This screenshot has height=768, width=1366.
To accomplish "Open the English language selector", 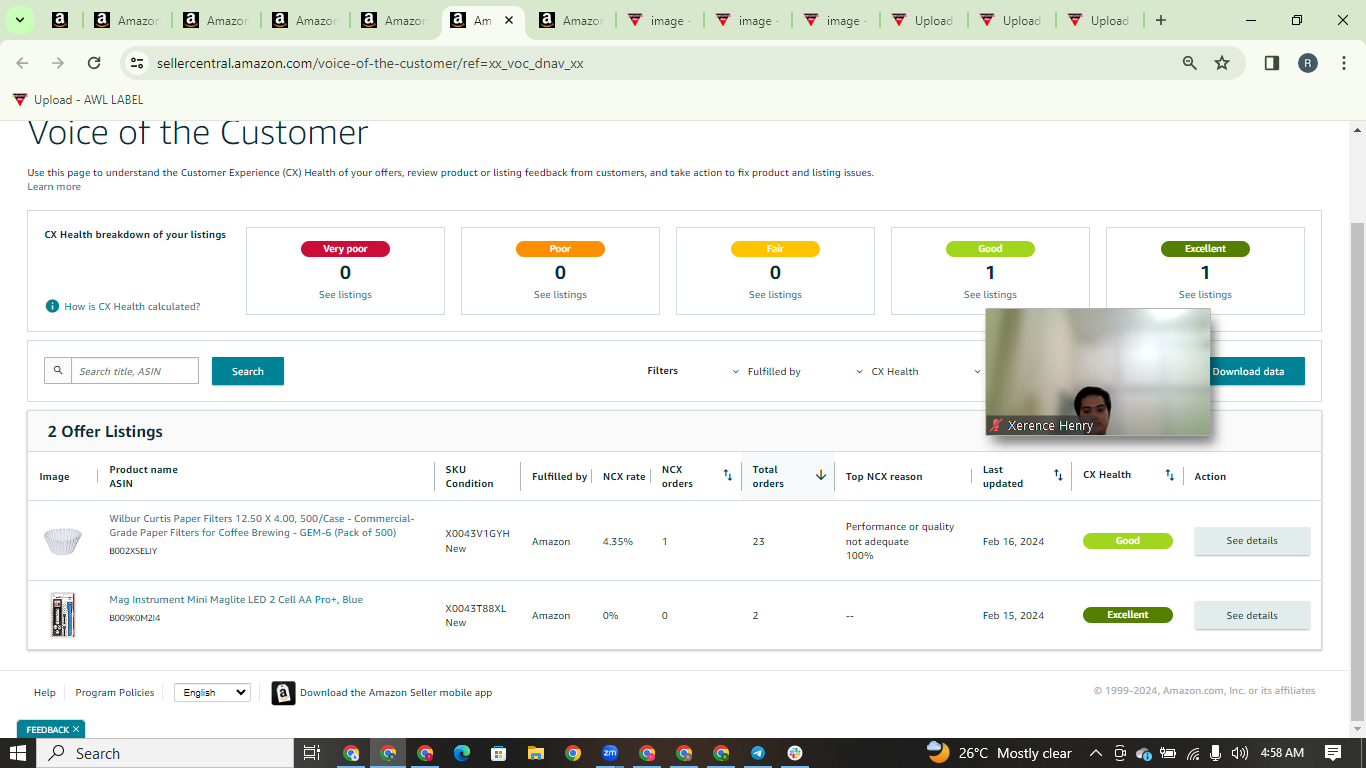I will 212,692.
